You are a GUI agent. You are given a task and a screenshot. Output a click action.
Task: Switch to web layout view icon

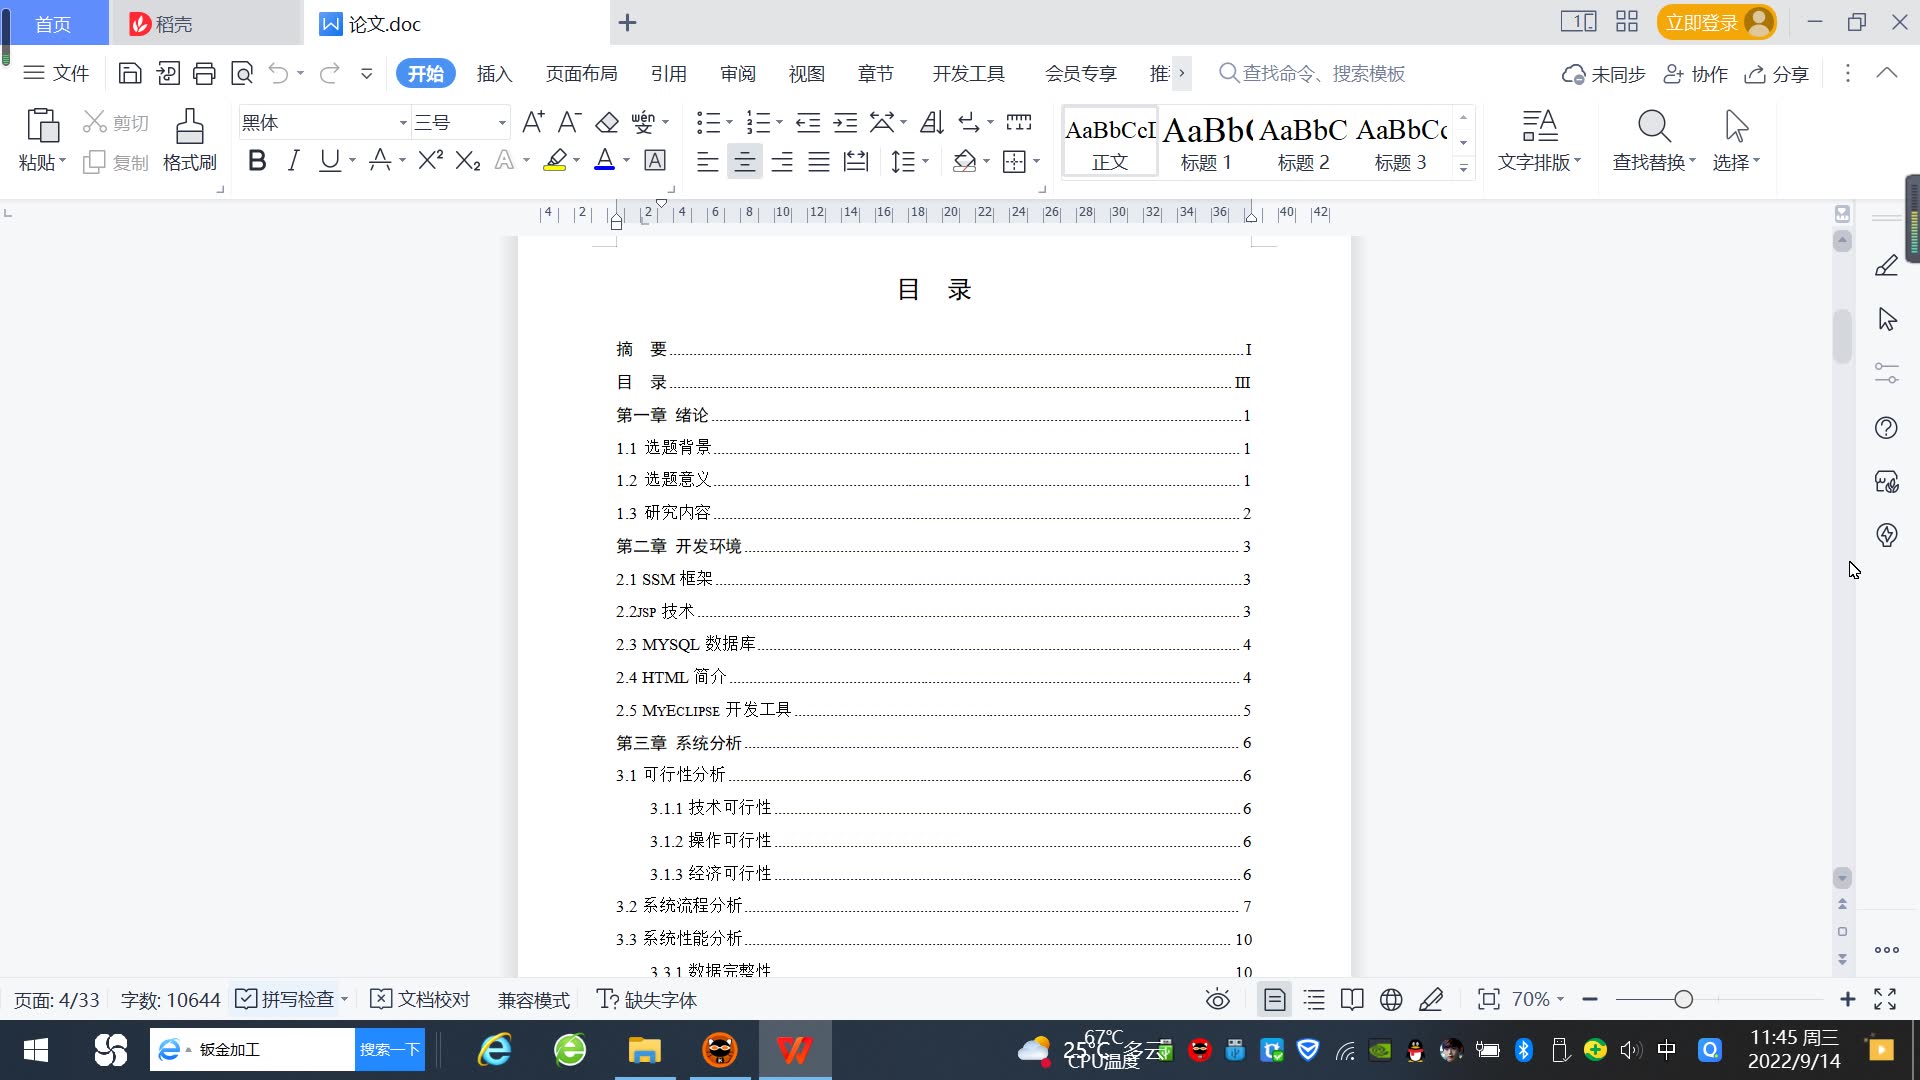(1391, 999)
